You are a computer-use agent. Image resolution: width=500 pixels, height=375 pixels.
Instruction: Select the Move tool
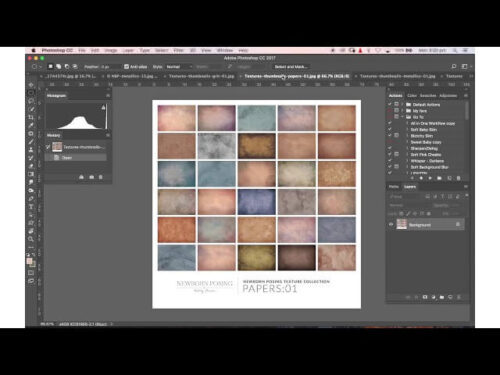pyautogui.click(x=31, y=85)
